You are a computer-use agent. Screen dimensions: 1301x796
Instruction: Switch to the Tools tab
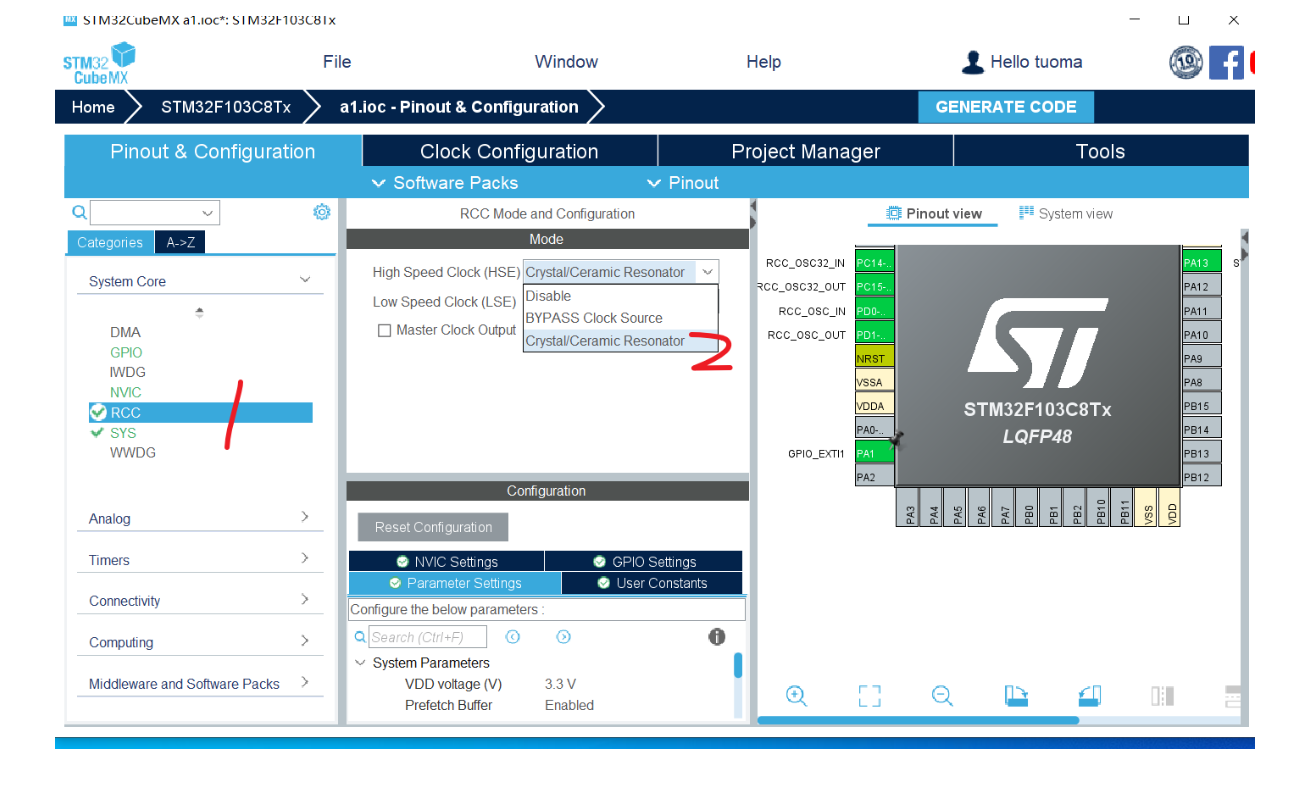coord(1101,151)
